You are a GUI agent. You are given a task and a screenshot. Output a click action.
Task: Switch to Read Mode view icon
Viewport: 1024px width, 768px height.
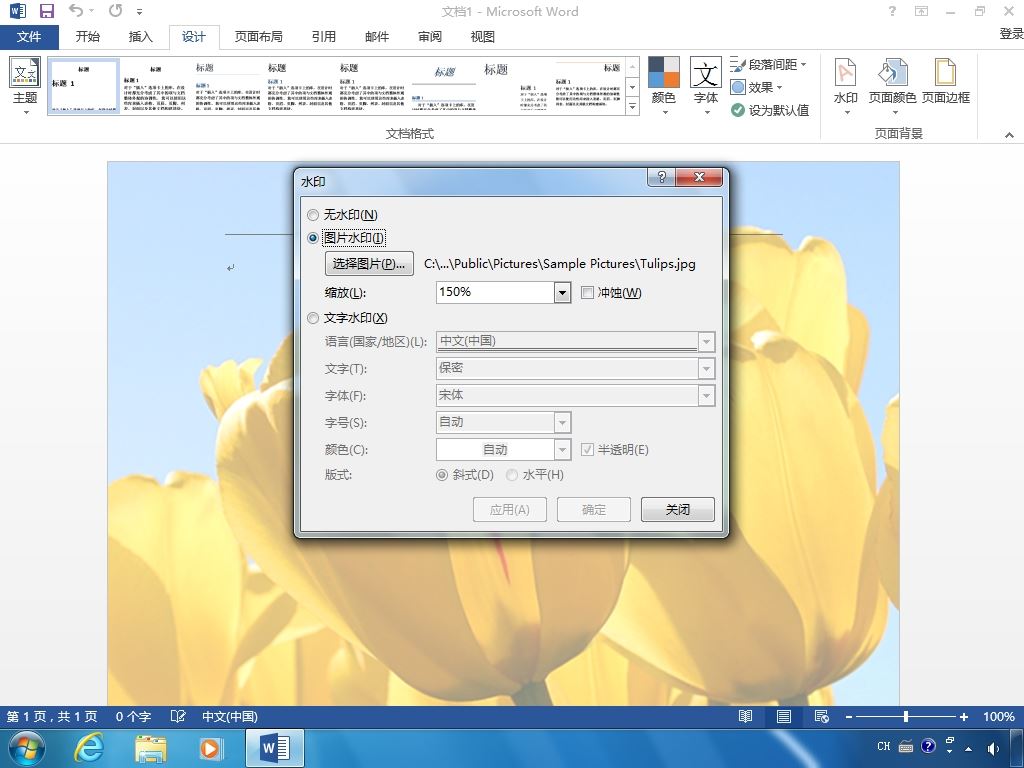pos(745,716)
